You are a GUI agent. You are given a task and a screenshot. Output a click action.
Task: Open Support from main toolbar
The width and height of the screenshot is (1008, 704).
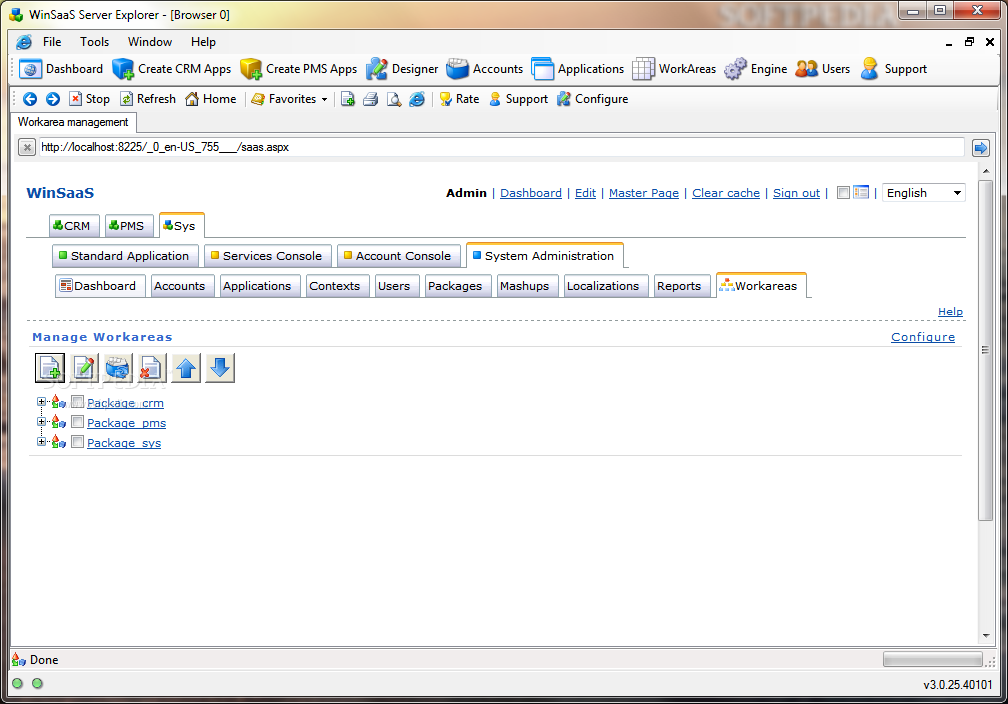click(894, 69)
